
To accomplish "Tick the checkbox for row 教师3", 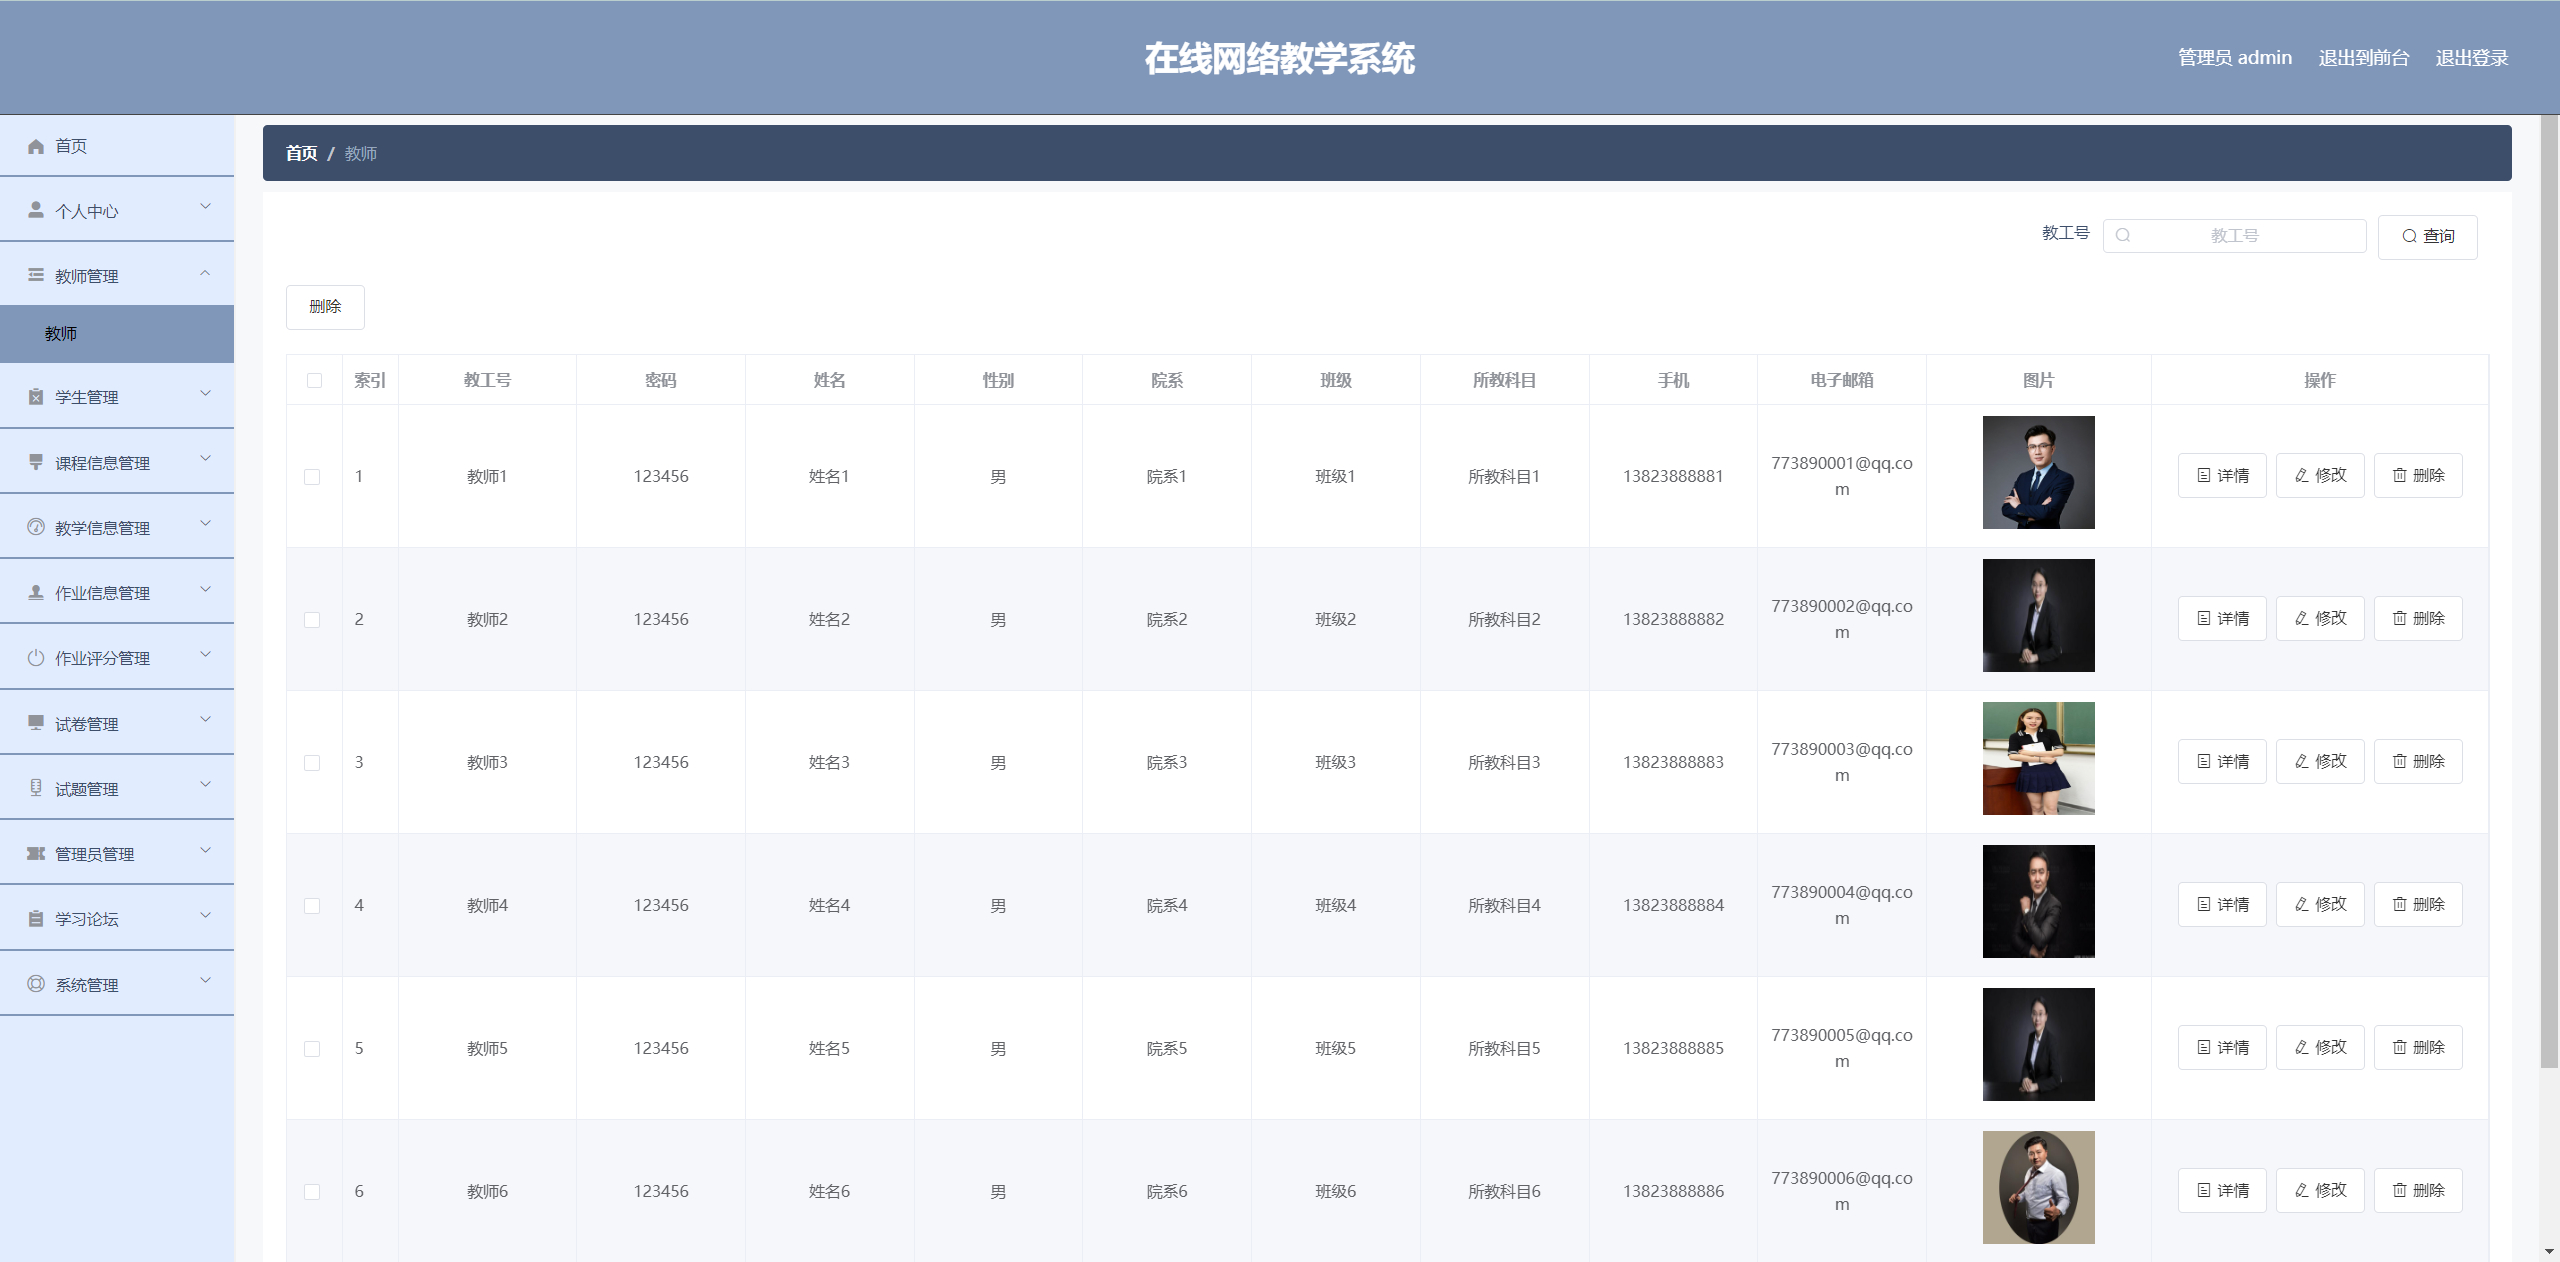I will [x=312, y=763].
